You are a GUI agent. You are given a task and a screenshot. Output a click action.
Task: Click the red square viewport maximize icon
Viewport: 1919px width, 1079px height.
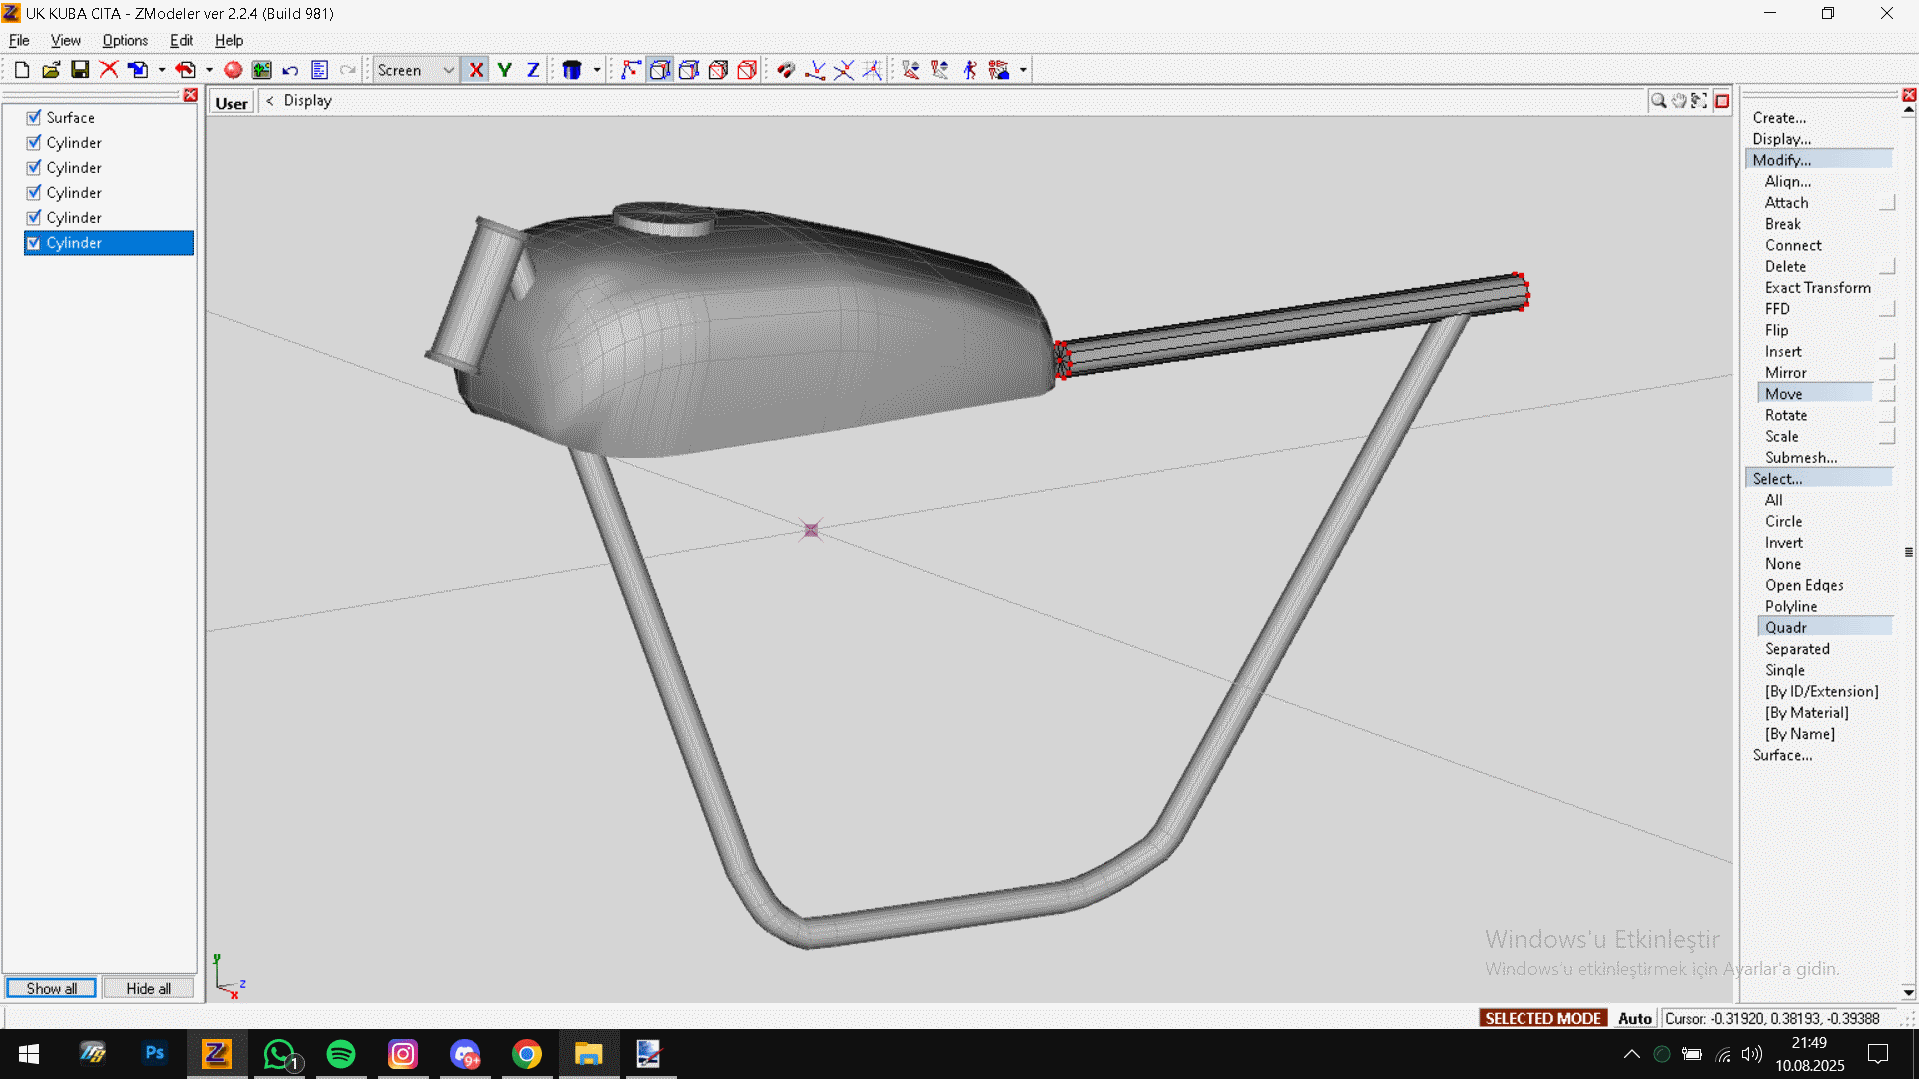pos(1722,101)
